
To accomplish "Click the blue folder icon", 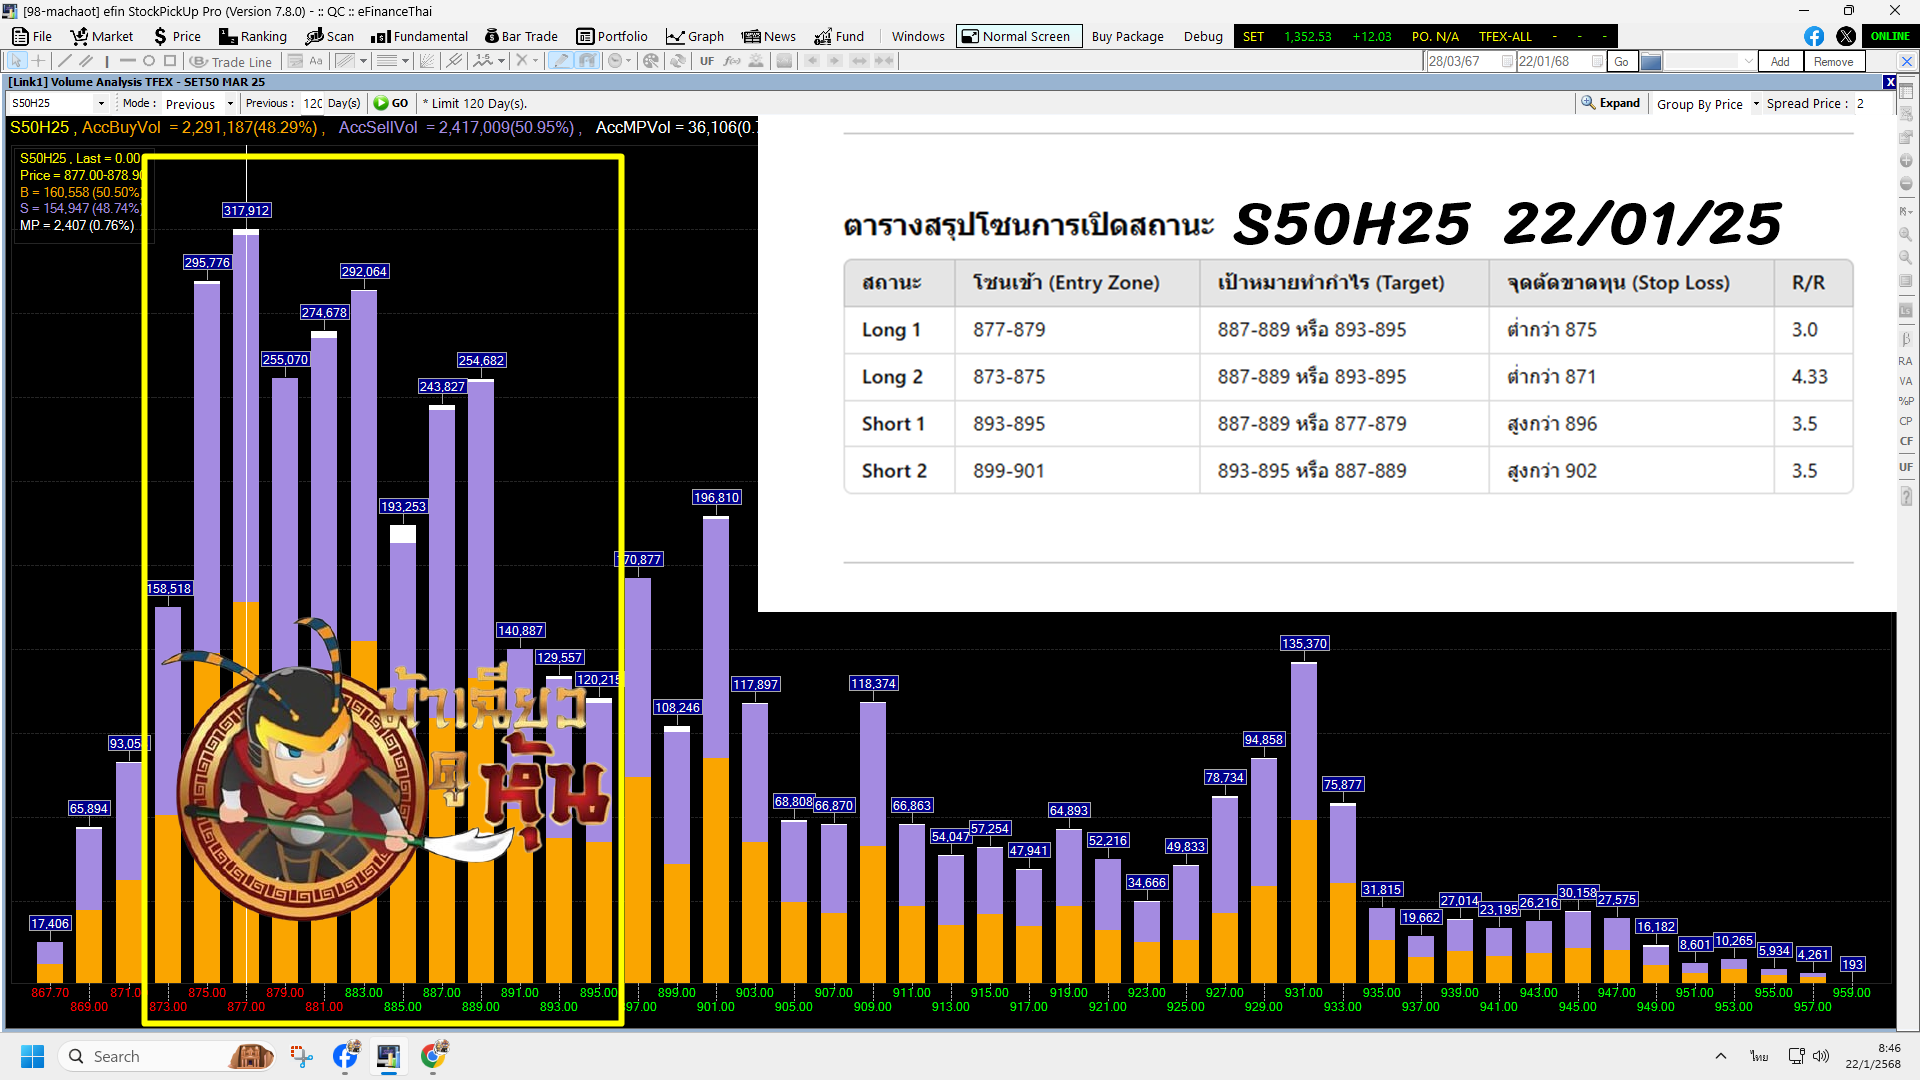I will (1651, 61).
